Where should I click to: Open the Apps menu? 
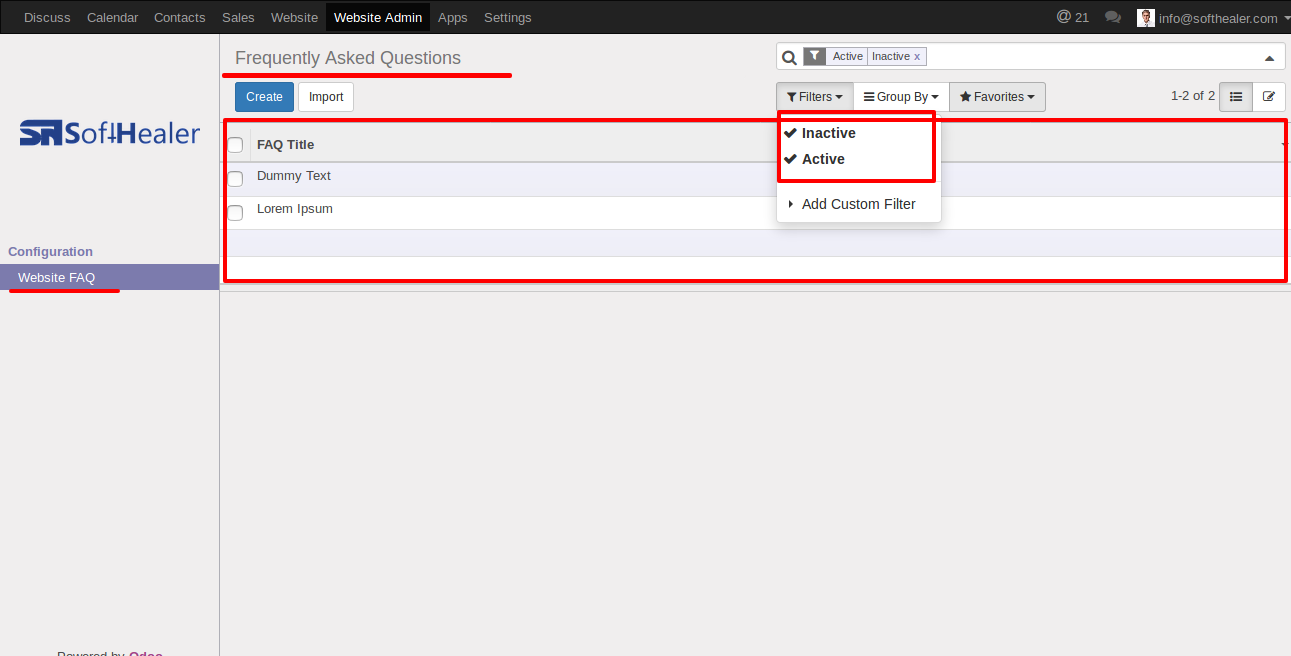(x=453, y=17)
